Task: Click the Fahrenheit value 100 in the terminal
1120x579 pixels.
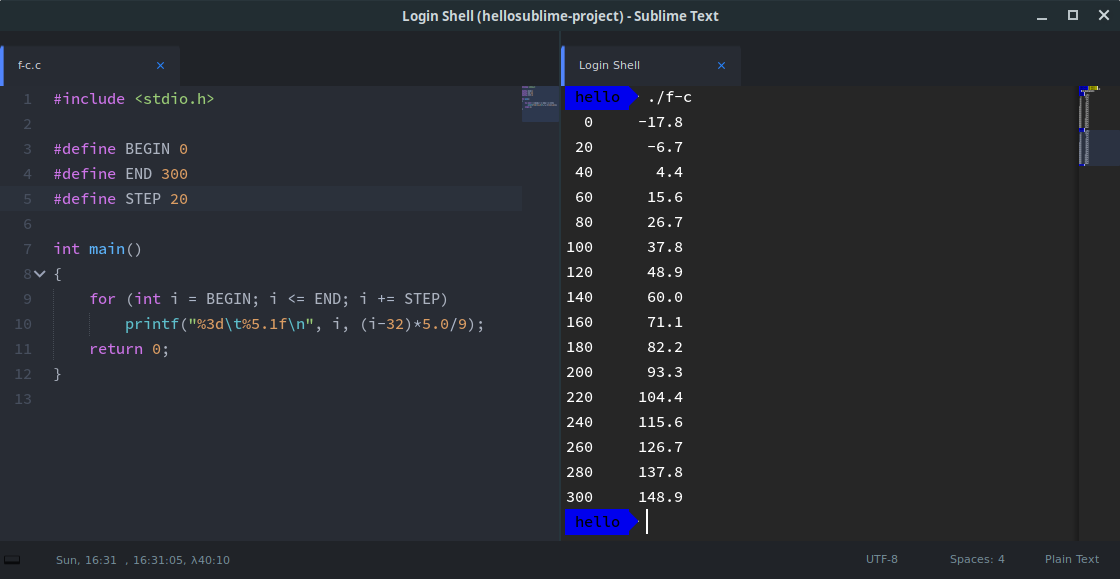Action: pyautogui.click(x=579, y=247)
